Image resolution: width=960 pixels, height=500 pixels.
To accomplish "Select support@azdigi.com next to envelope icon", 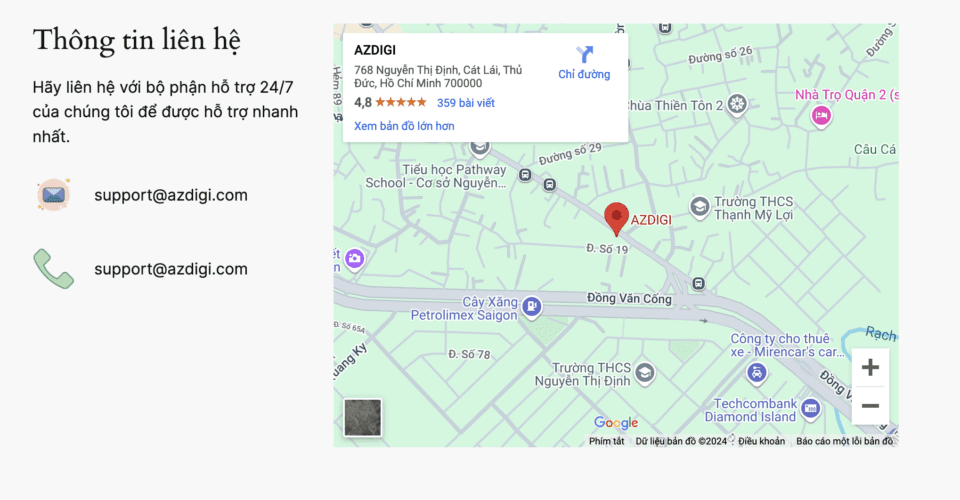I will [x=171, y=195].
